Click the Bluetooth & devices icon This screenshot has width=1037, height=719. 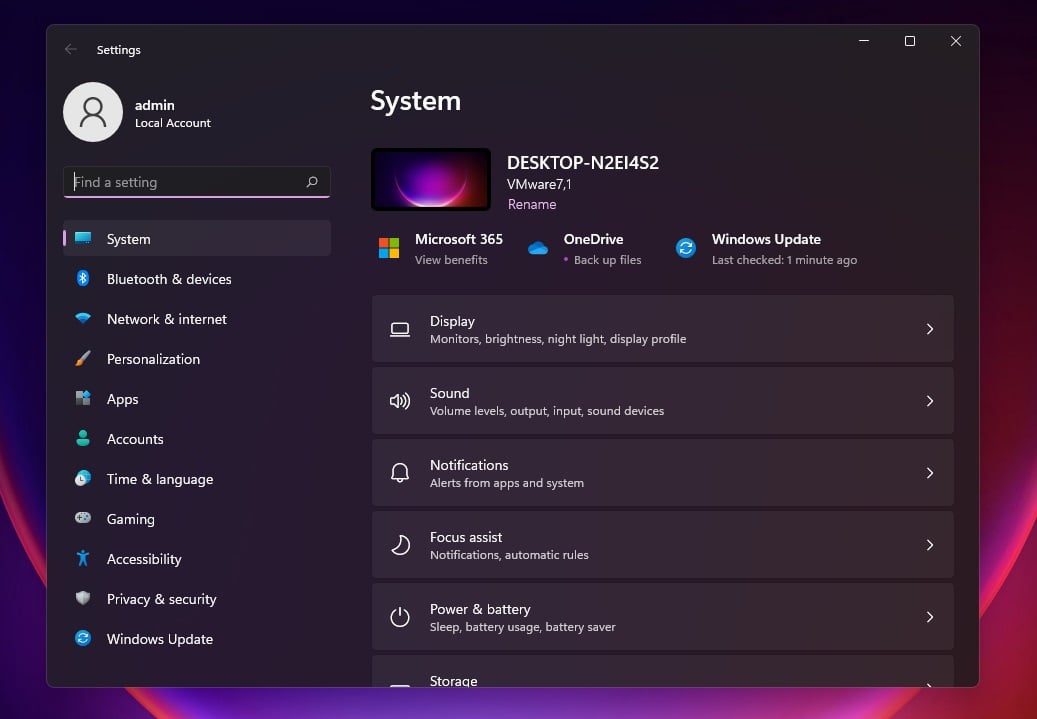coord(84,279)
